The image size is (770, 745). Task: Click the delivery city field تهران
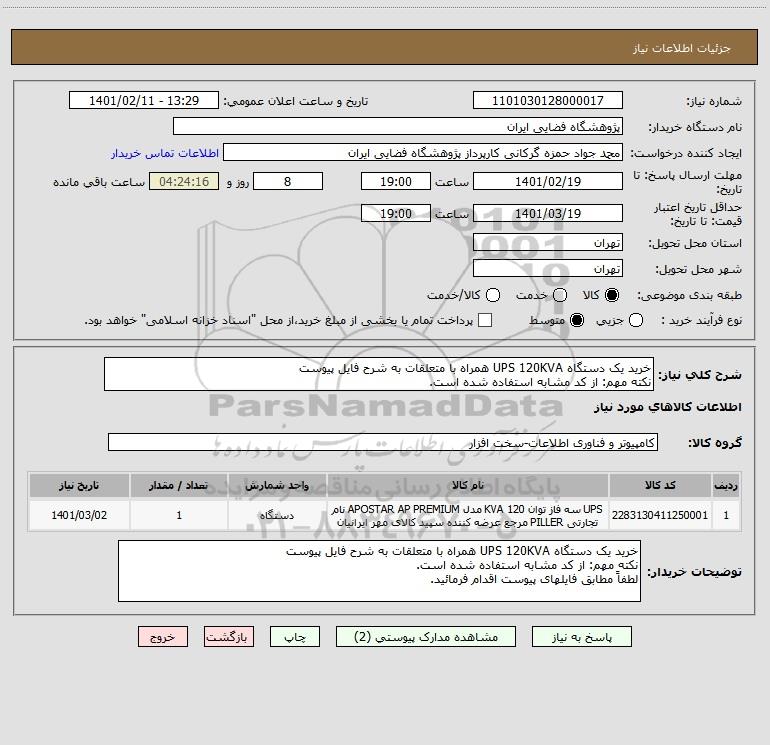coord(548,269)
